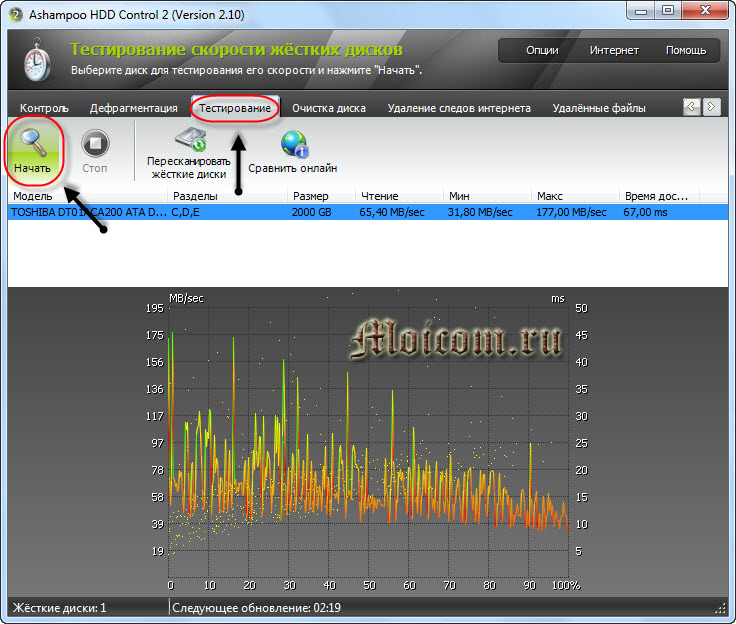Viewport: 736px width, 624px height.
Task: Open the Дефрагментация tab
Action: 134,108
